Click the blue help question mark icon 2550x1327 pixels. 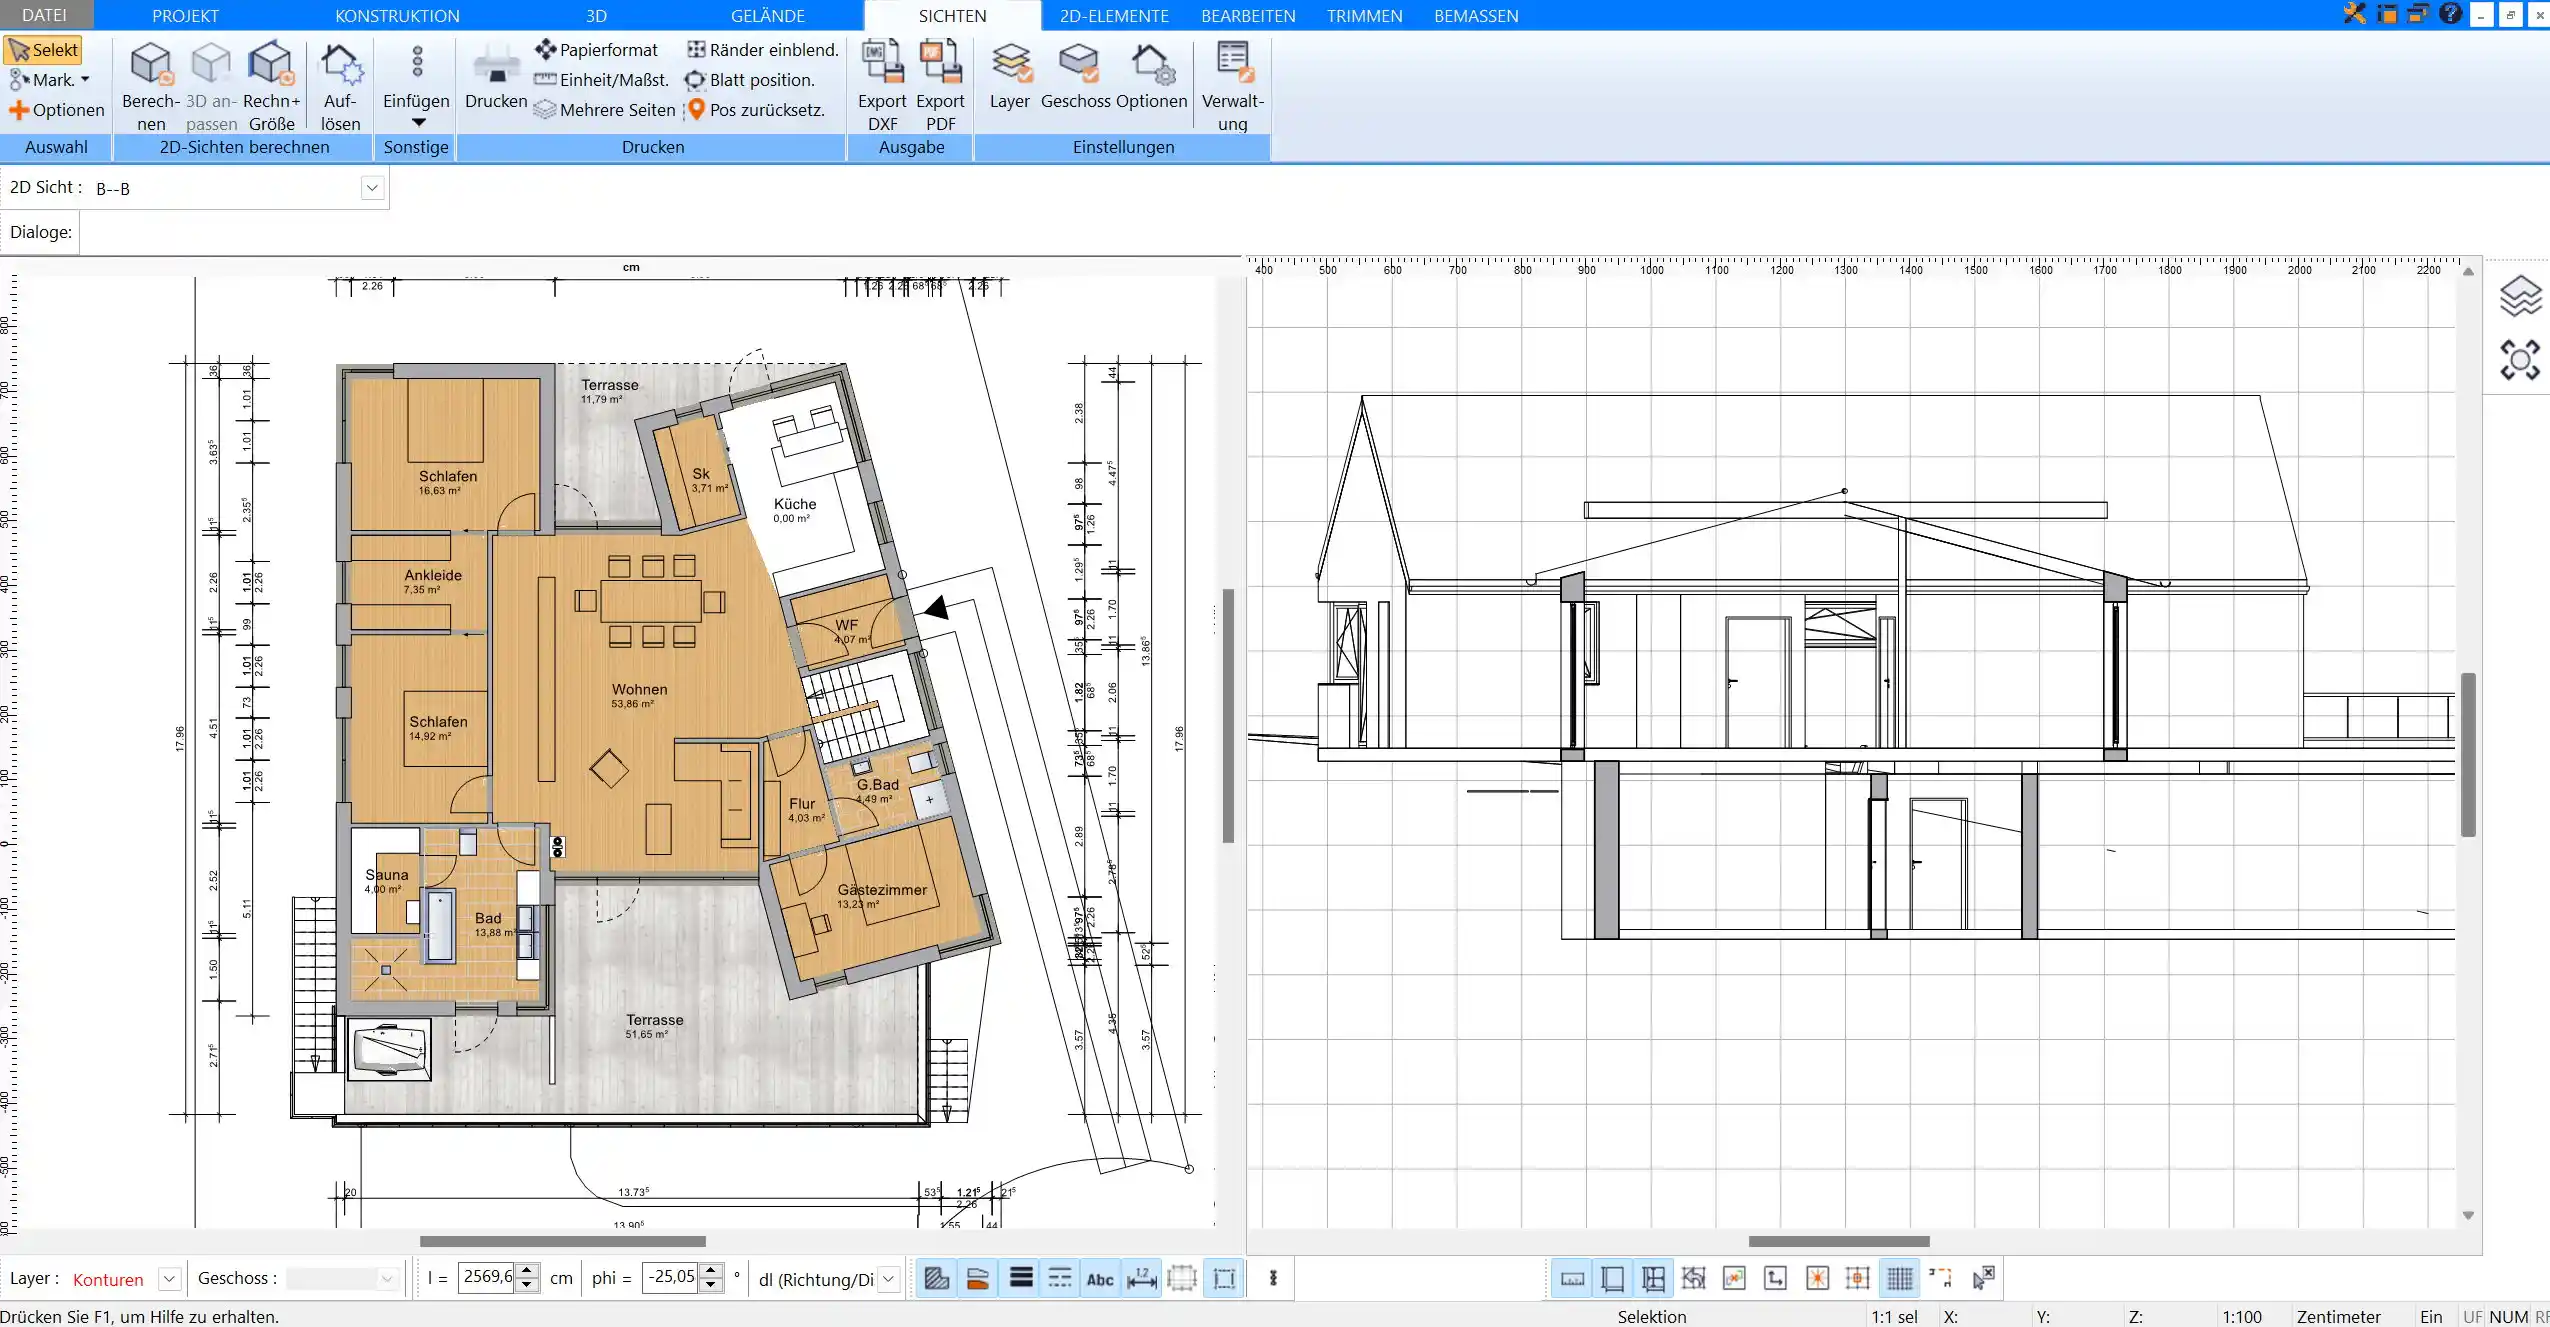click(x=2450, y=14)
